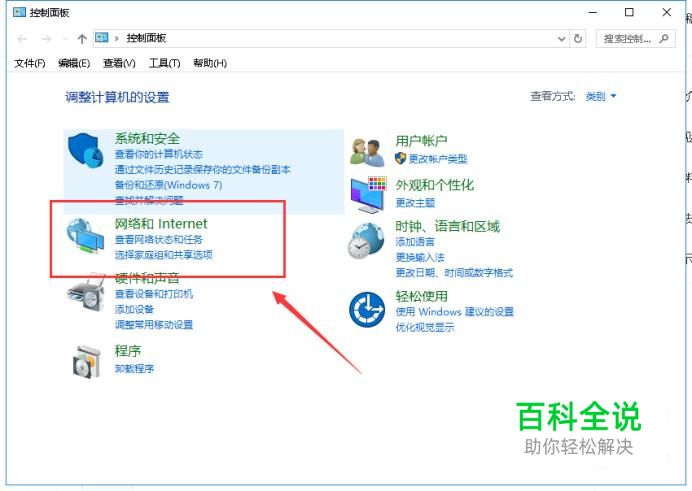The image size is (692, 491).
Task: Click the forward navigation arrow
Action: click(x=46, y=39)
